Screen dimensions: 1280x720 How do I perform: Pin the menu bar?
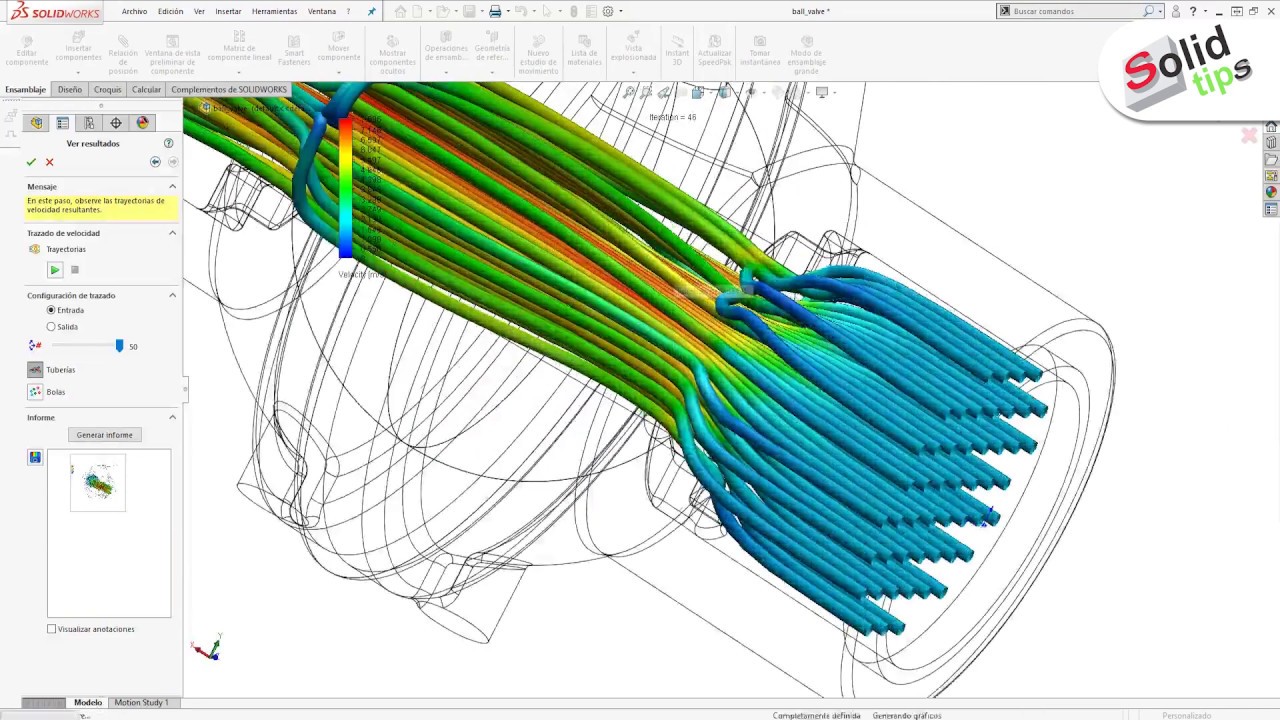pos(372,11)
